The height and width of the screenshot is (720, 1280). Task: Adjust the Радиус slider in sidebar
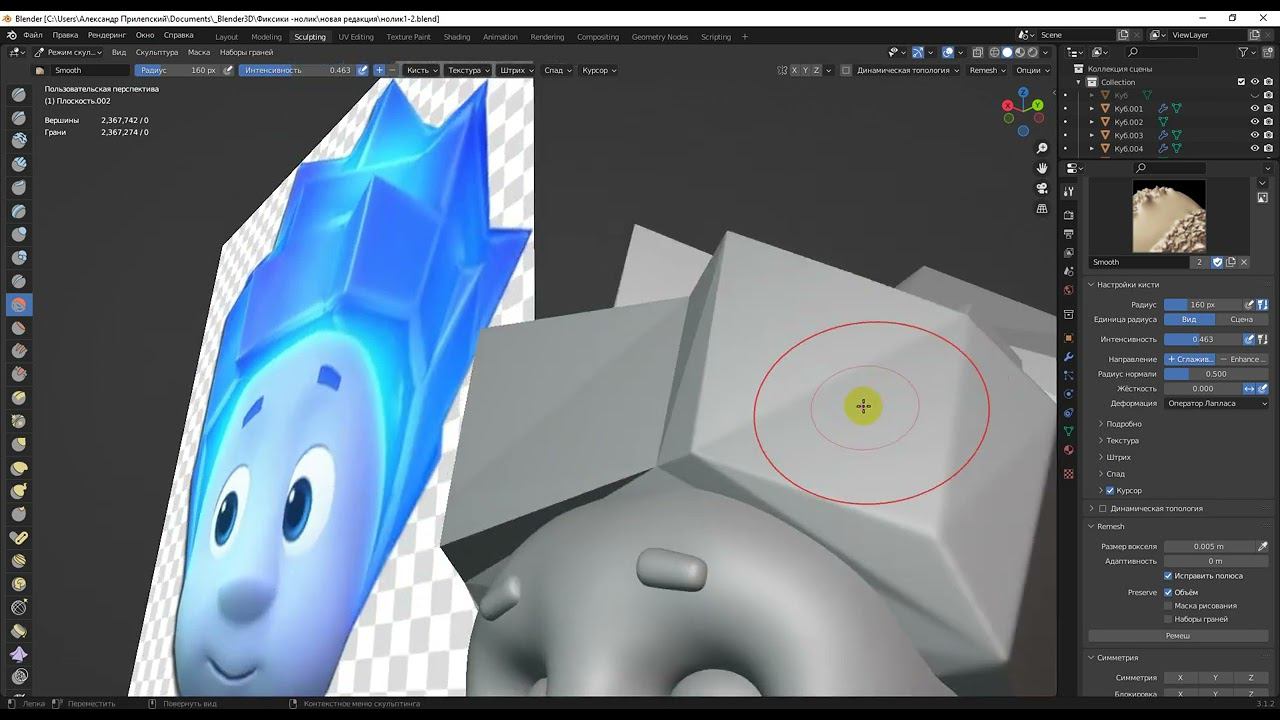click(1203, 305)
